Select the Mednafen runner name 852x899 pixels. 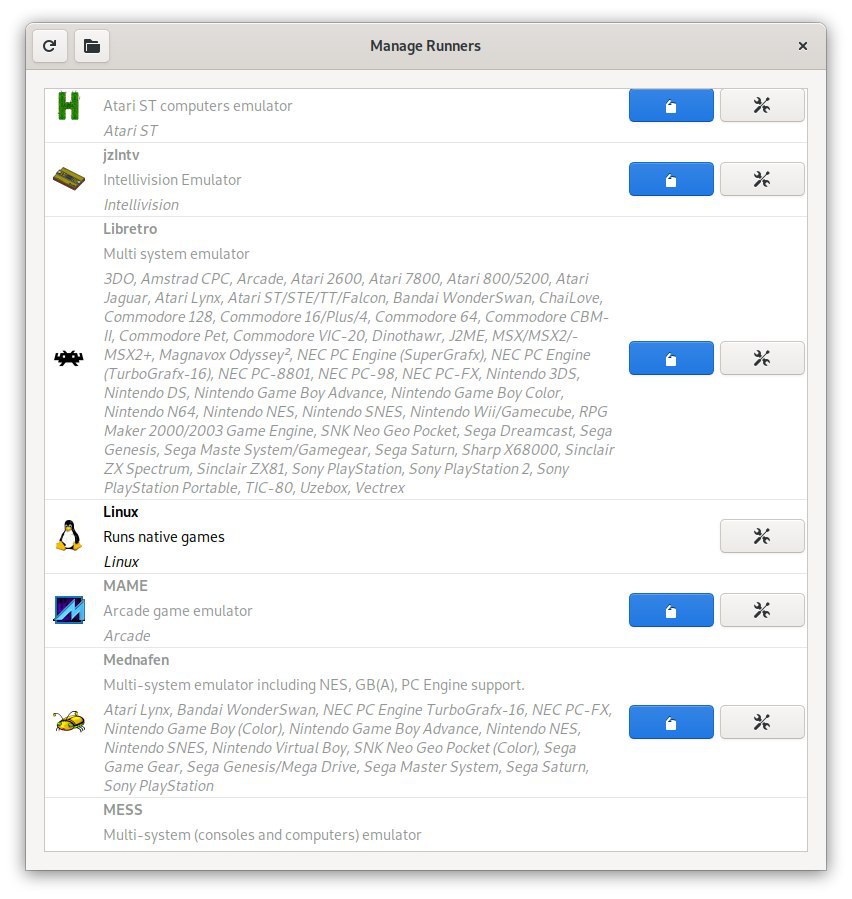[x=136, y=660]
